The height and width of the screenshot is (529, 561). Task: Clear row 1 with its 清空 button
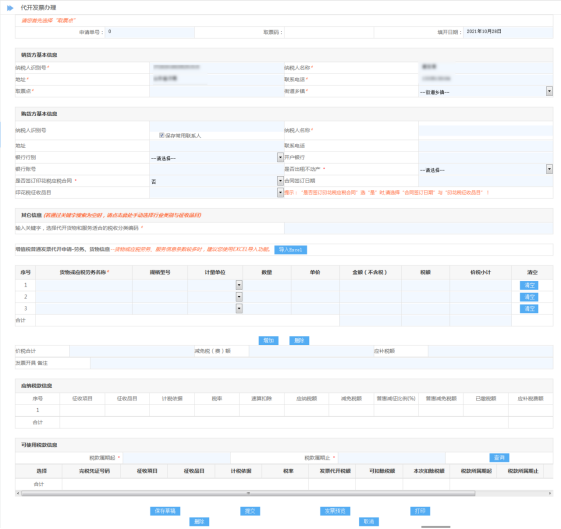529,285
